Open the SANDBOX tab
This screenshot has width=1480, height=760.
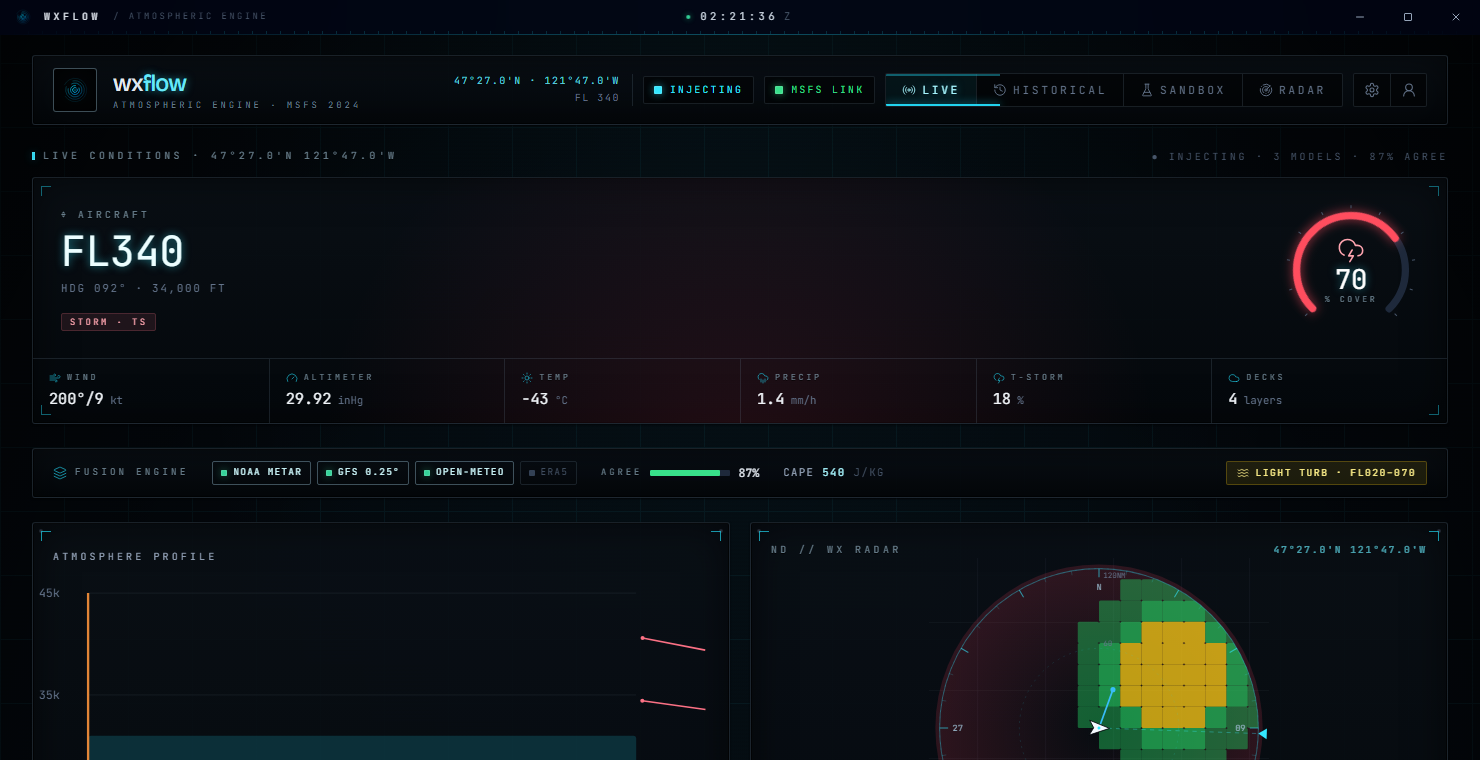(x=1183, y=90)
